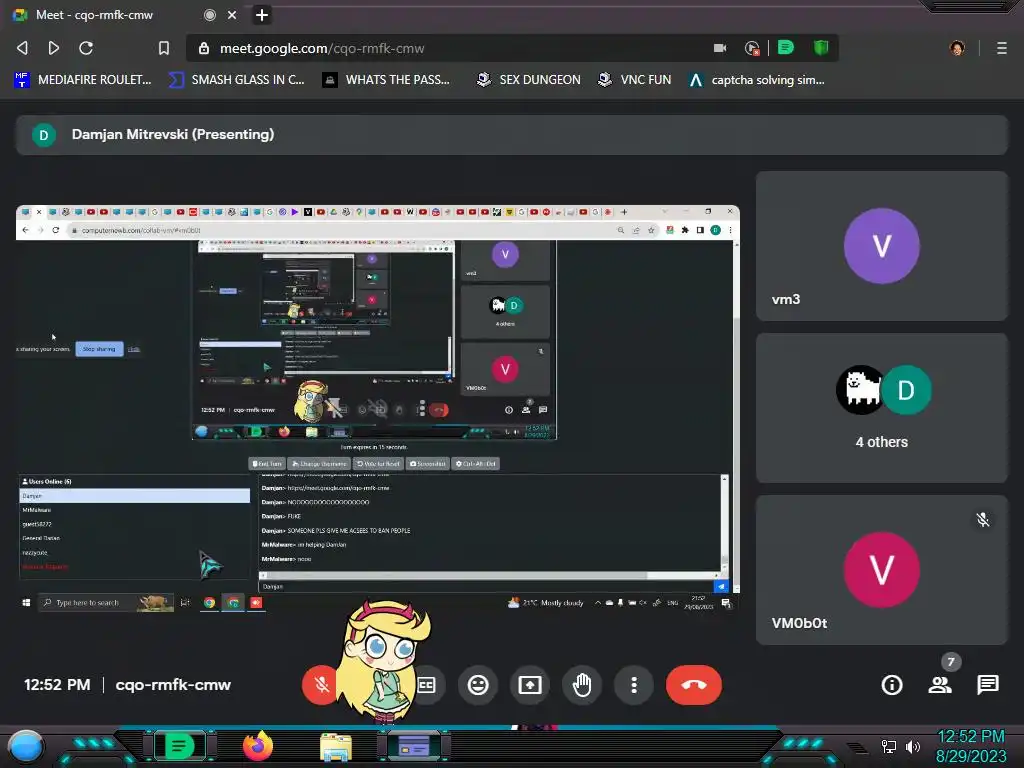Viewport: 1024px width, 768px height.
Task: Adjust volume via system tray speaker icon
Action: [913, 746]
